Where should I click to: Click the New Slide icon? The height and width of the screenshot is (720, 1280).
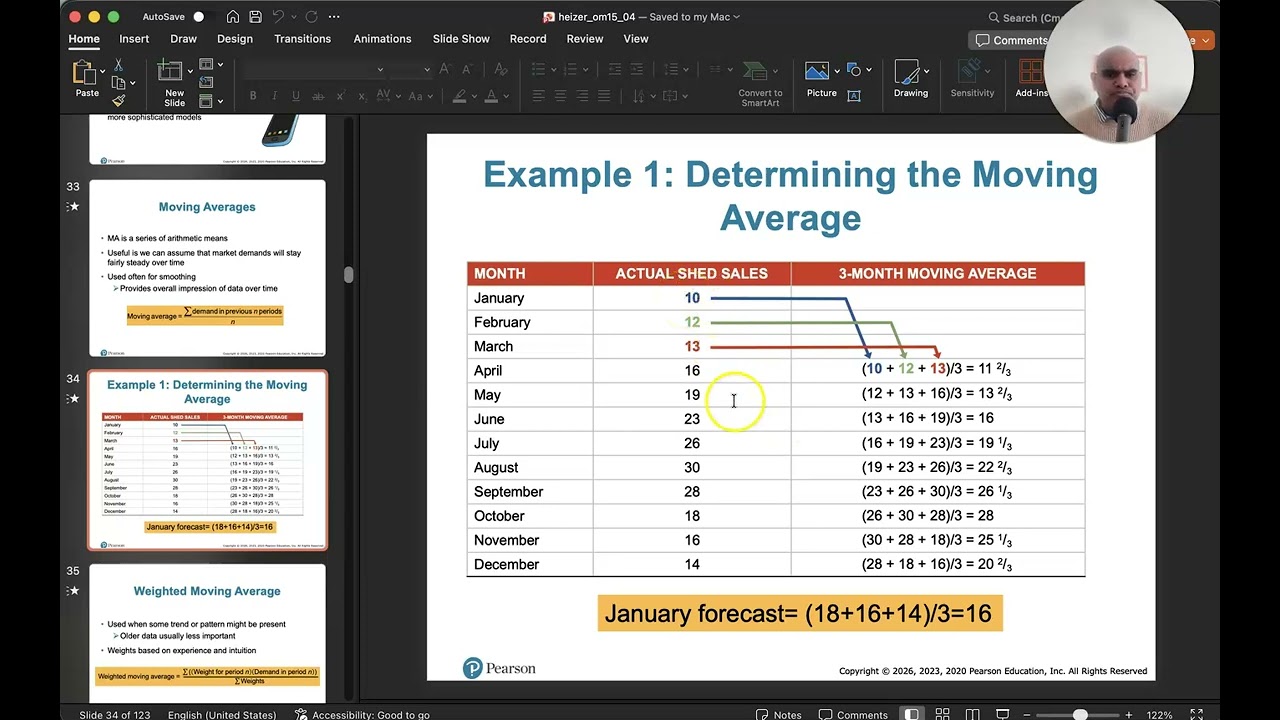172,72
